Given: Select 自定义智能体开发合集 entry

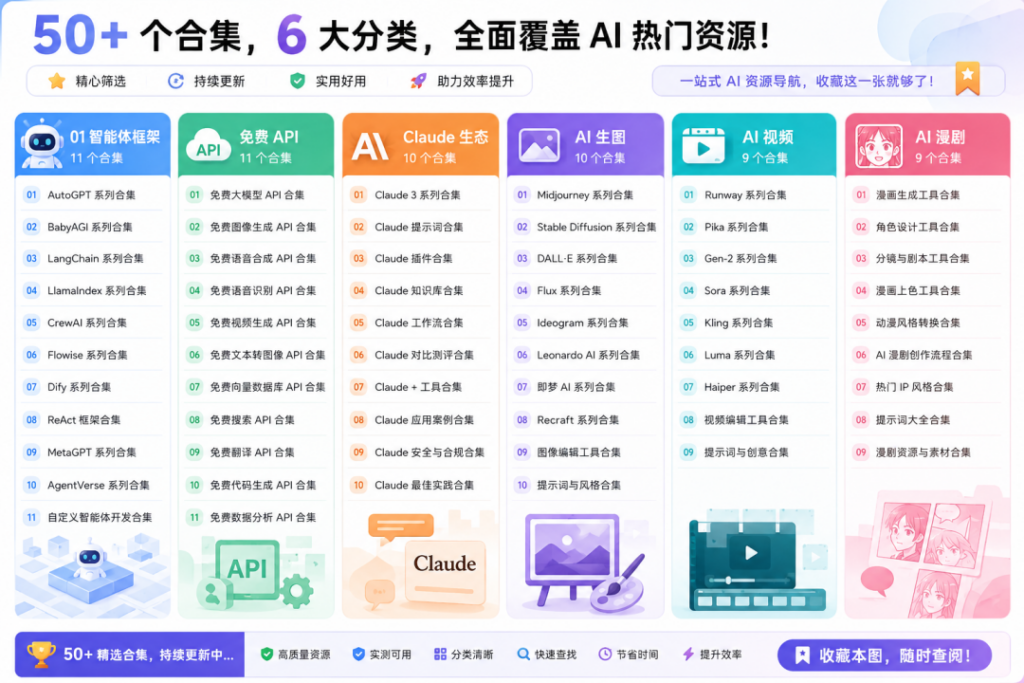Looking at the screenshot, I should click(x=92, y=517).
